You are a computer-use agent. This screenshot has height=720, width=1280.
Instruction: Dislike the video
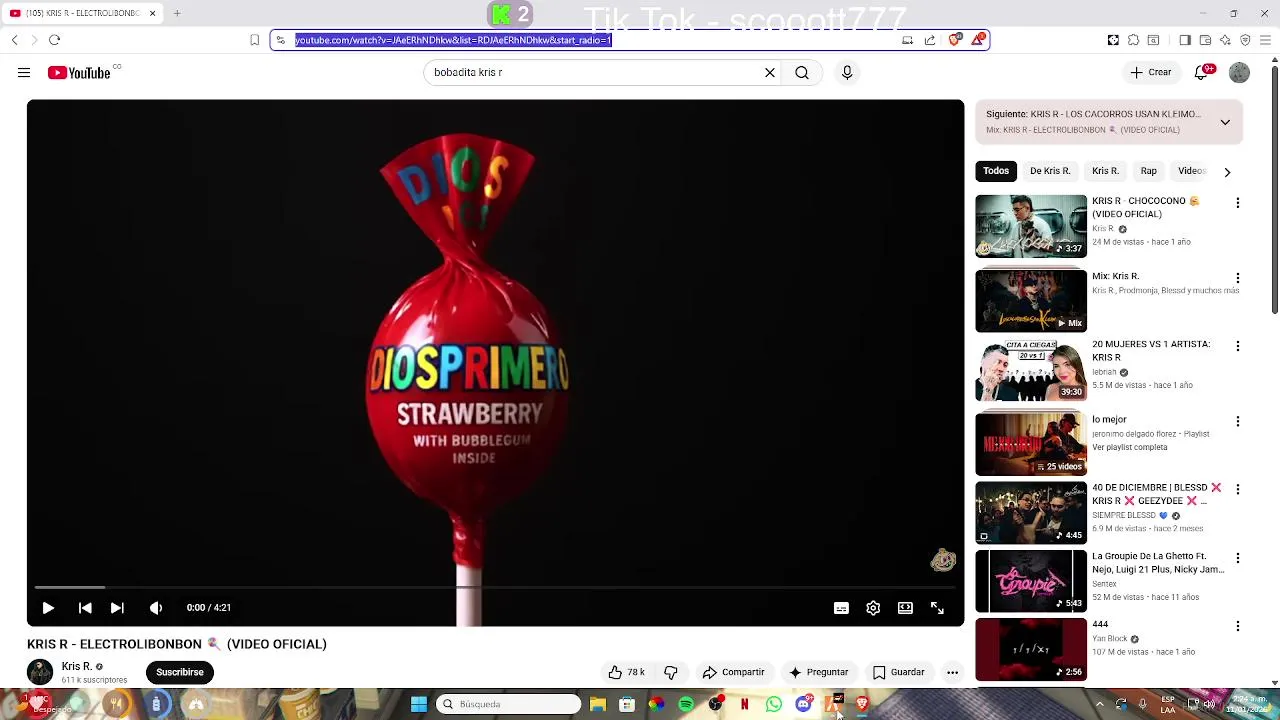point(671,672)
